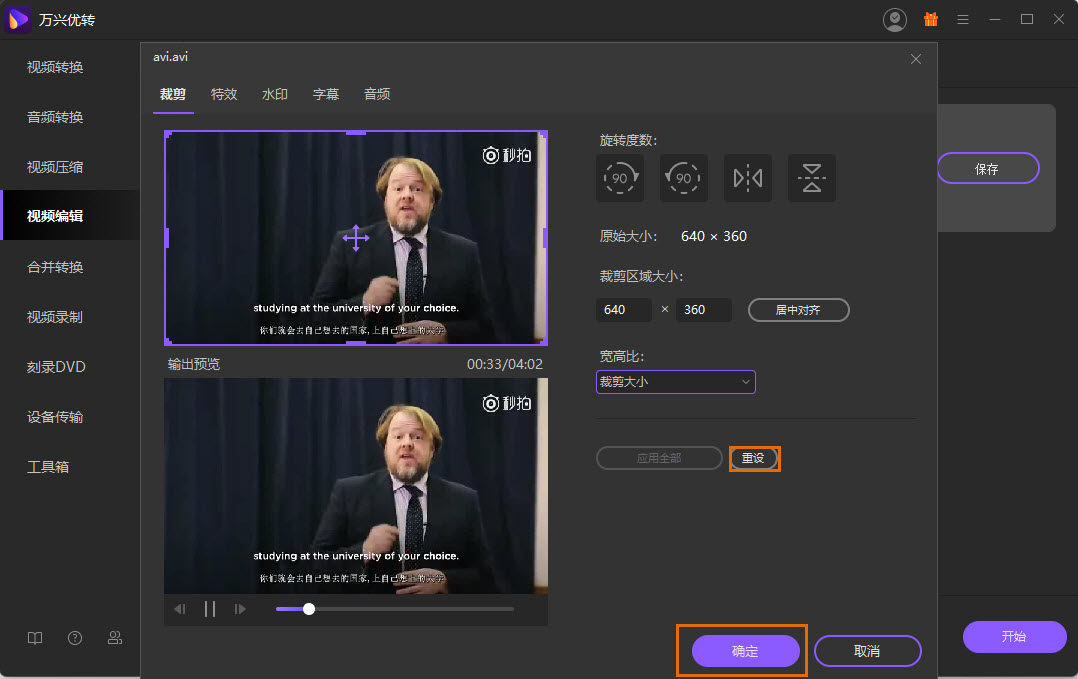Image resolution: width=1078 pixels, height=679 pixels.
Task: Open the 字幕 tab
Action: tap(326, 94)
